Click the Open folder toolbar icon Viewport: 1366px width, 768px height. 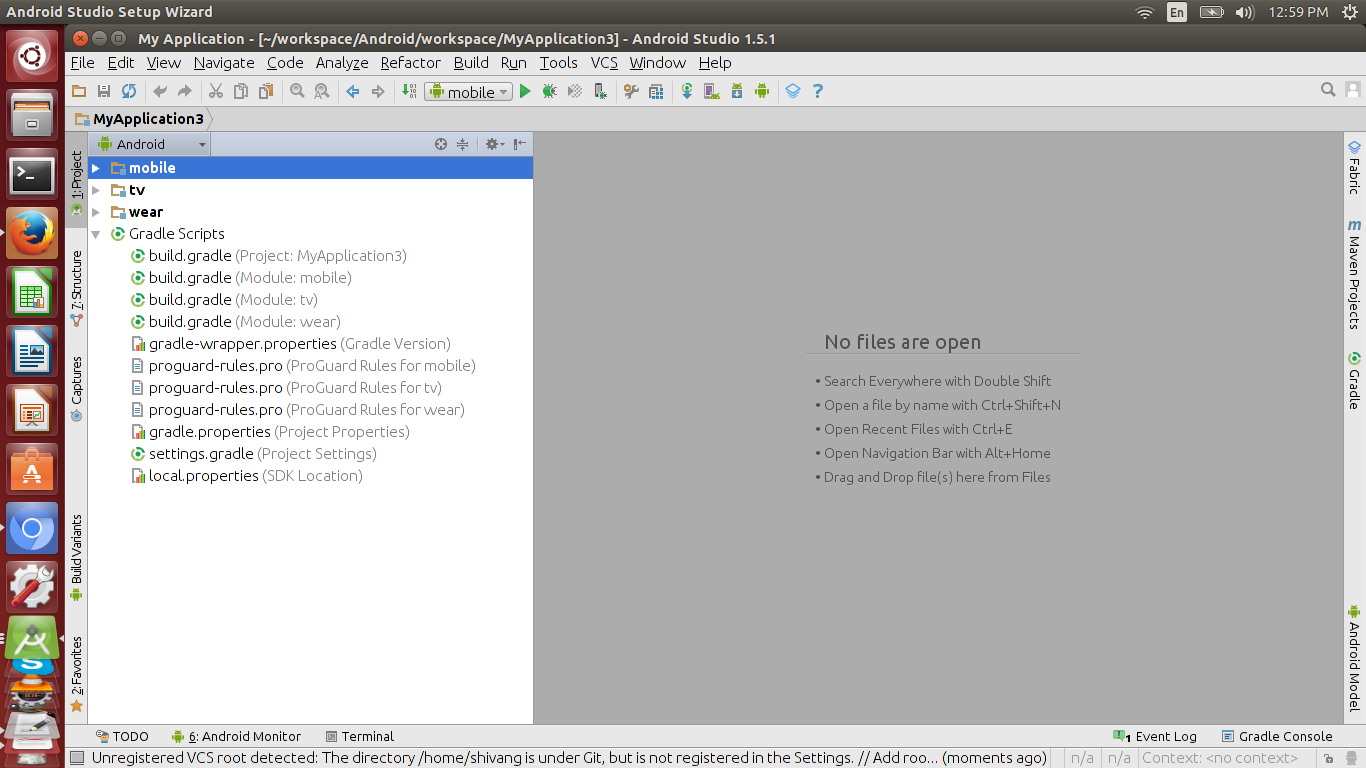[79, 91]
